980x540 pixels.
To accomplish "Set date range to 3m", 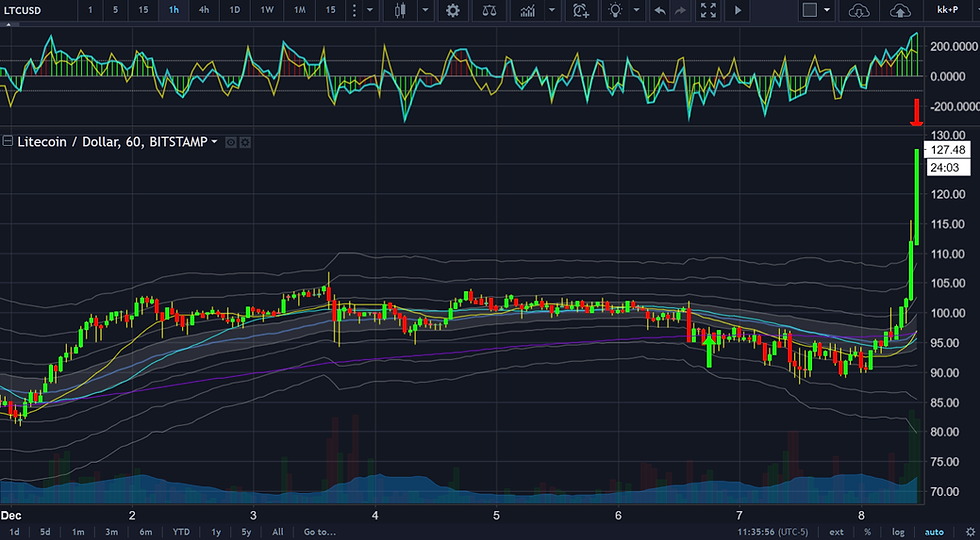I will (111, 532).
